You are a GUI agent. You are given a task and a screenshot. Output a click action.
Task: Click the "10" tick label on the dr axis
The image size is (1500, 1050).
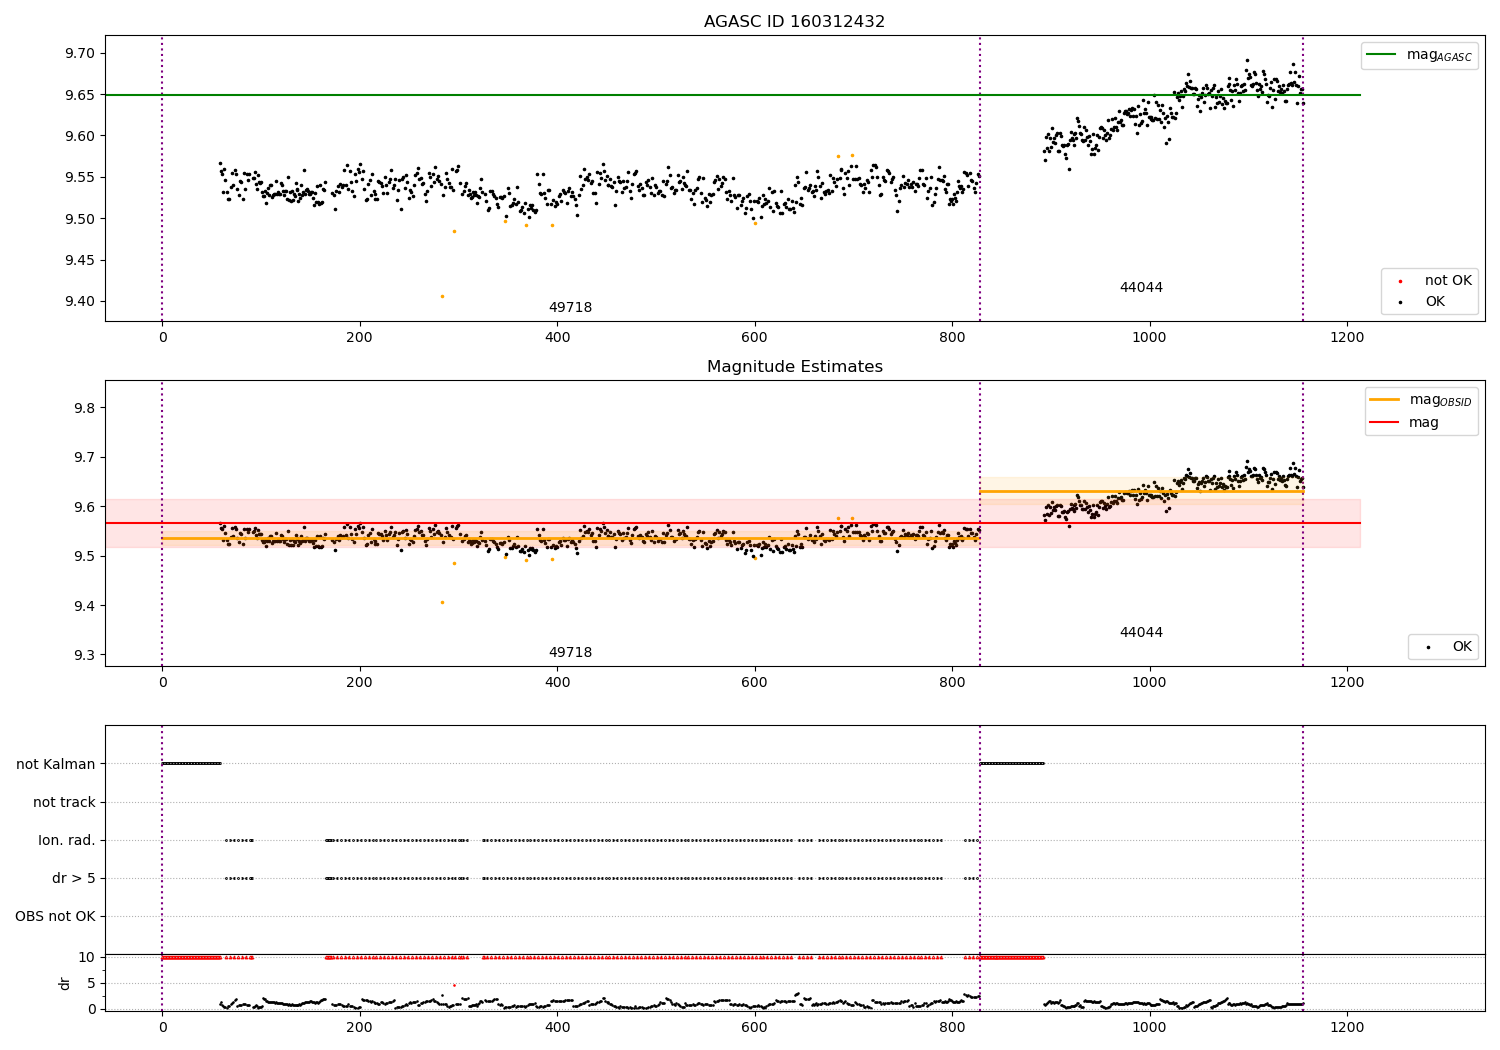pyautogui.click(x=87, y=957)
